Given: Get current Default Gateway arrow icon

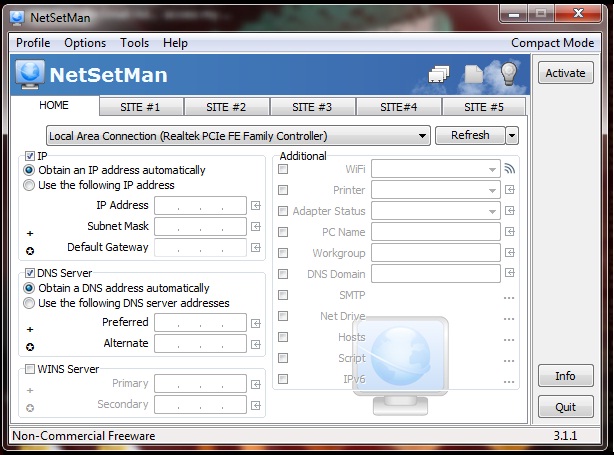Looking at the screenshot, I should point(256,247).
